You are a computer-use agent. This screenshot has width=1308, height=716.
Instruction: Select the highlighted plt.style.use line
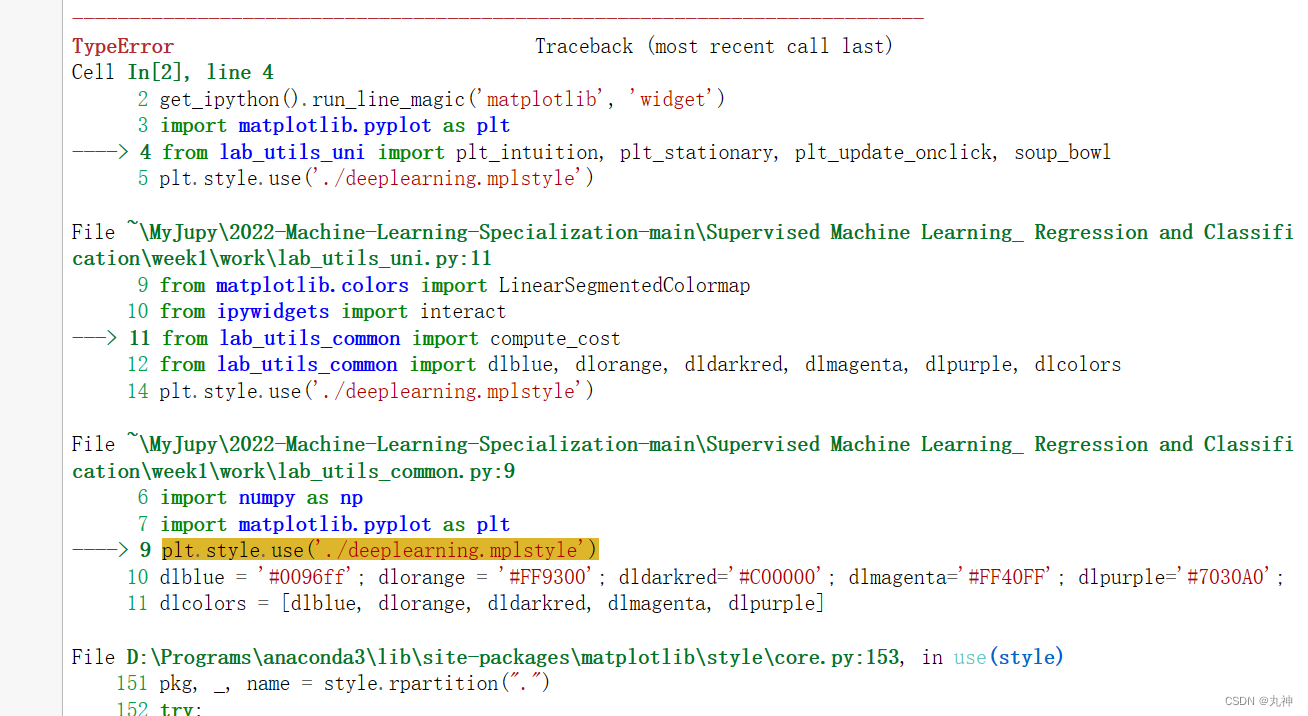[x=379, y=549]
